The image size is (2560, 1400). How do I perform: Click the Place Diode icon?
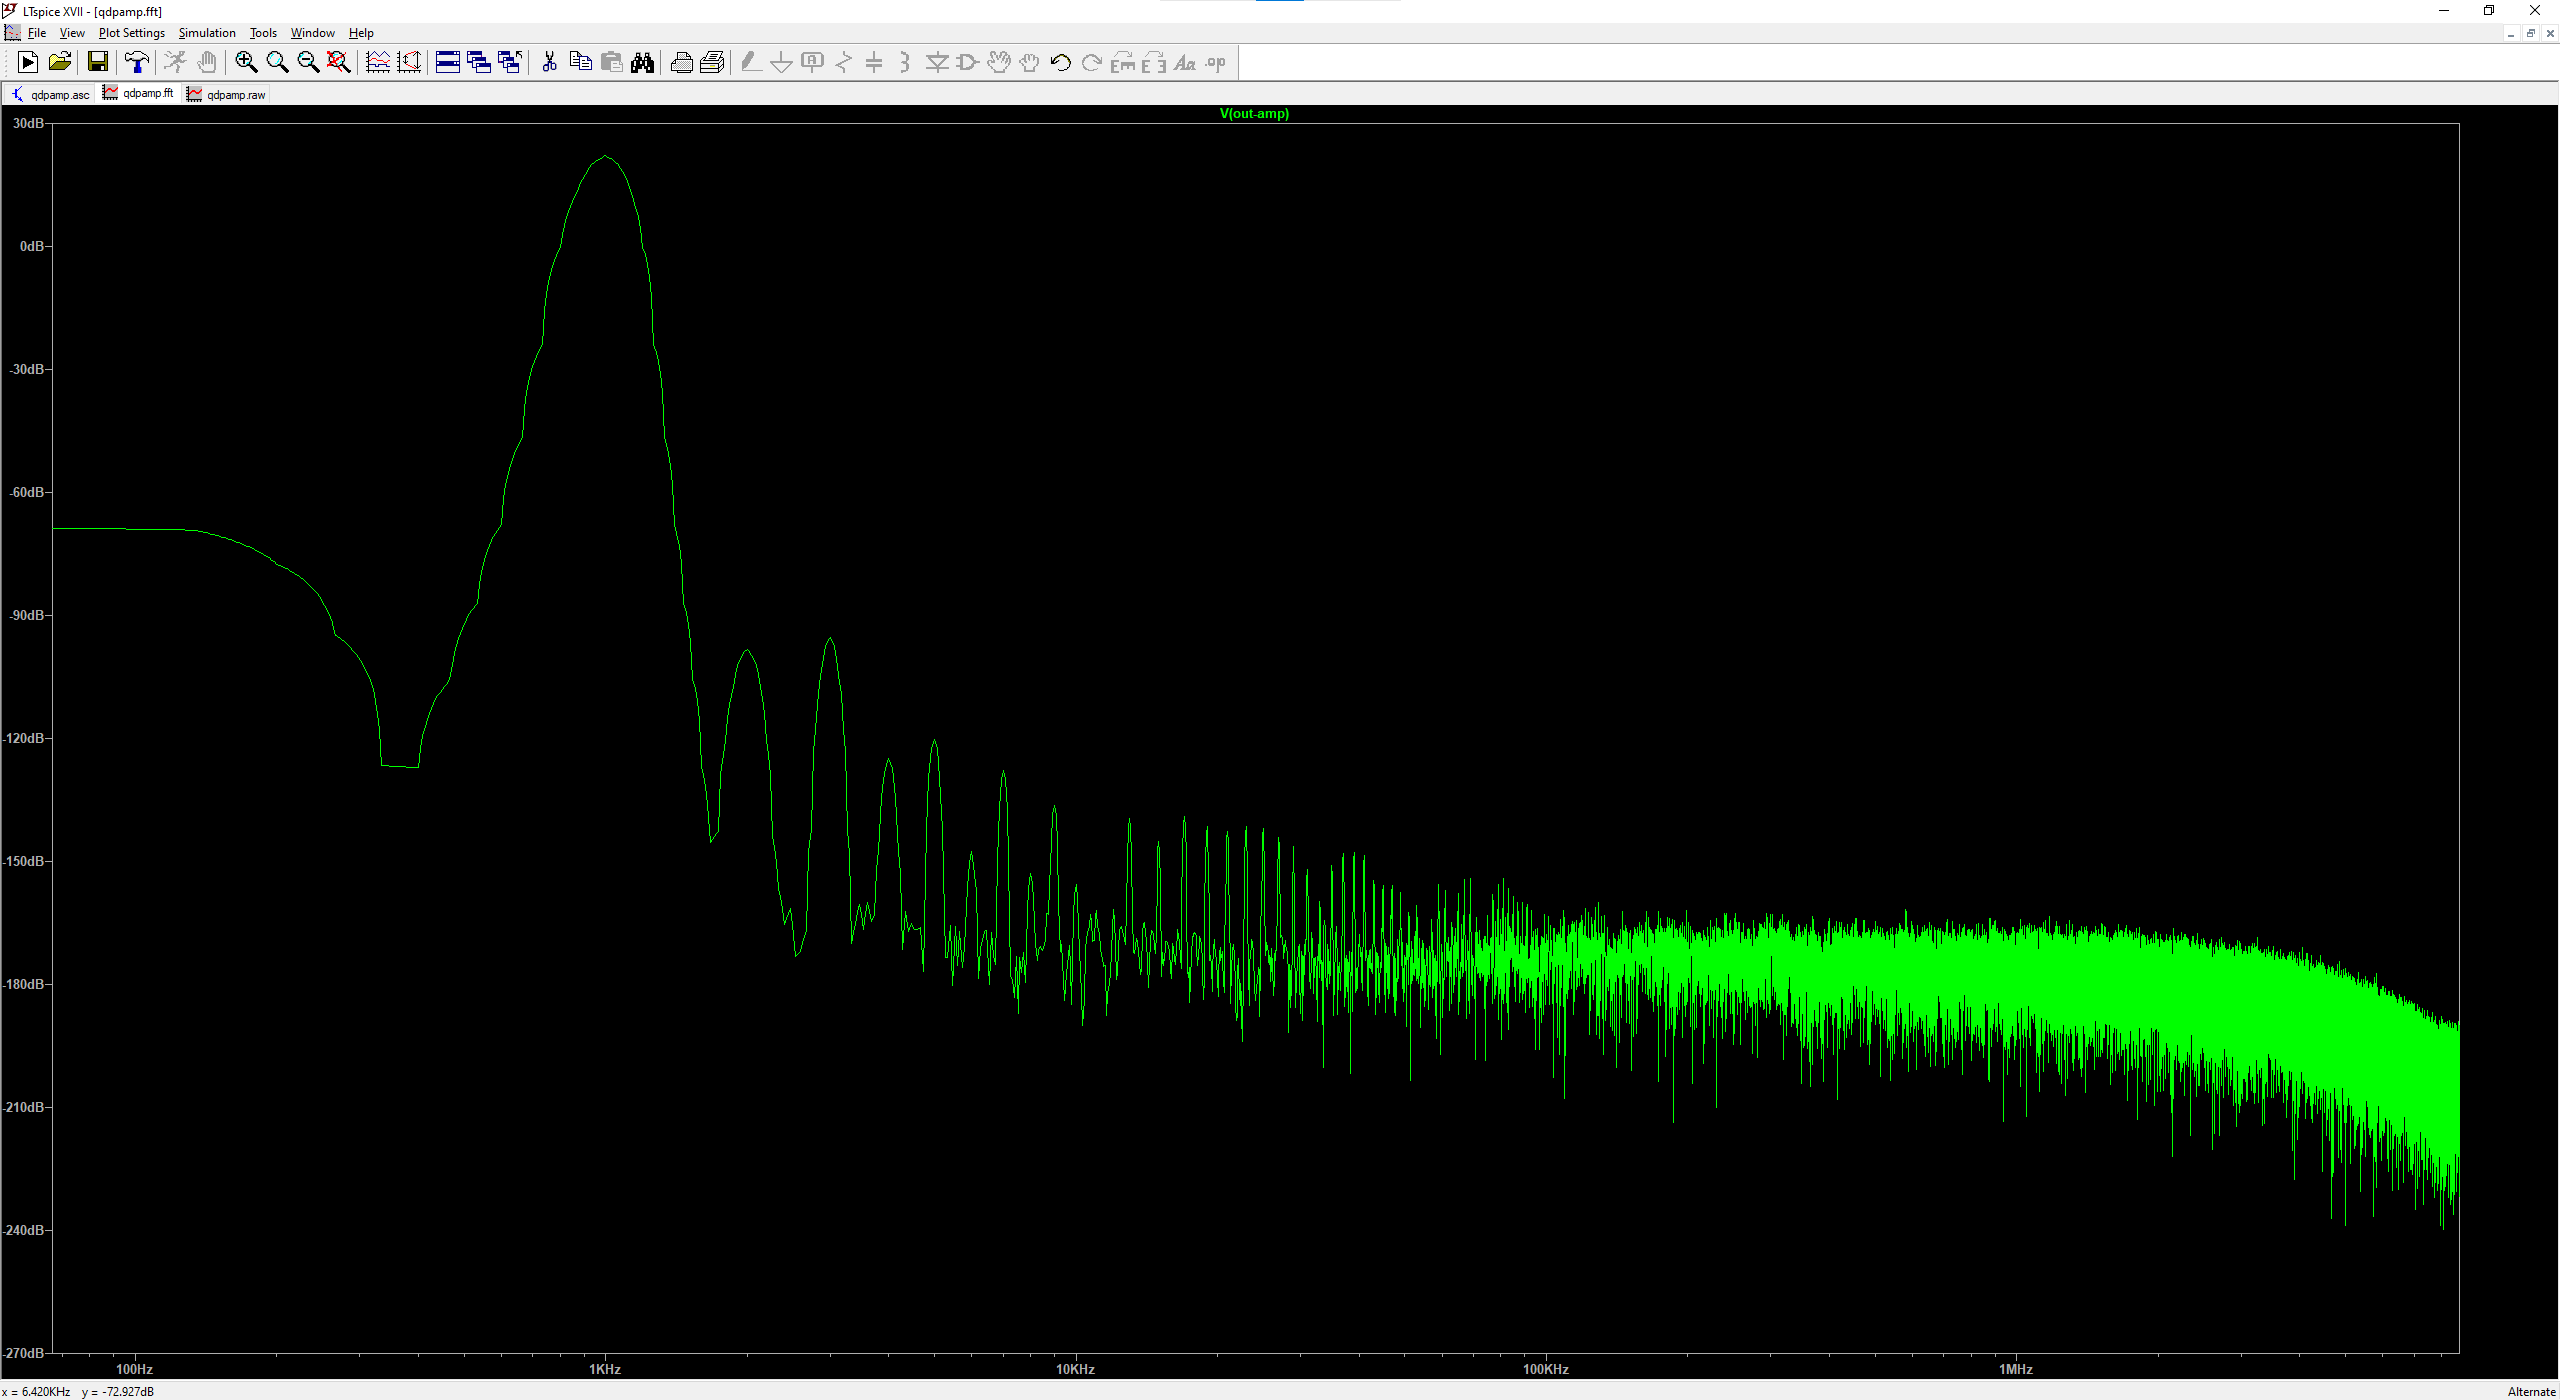click(937, 63)
